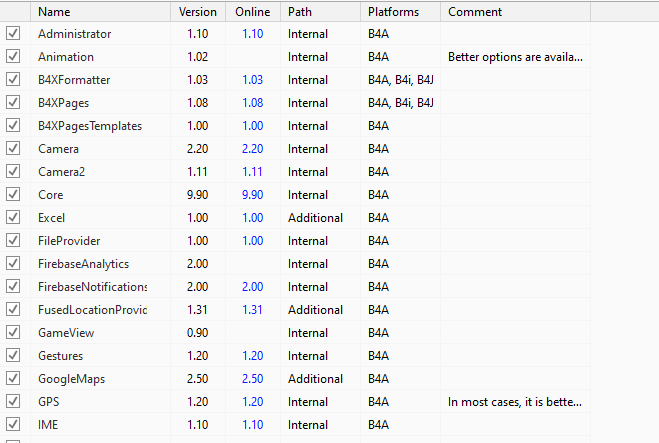Sort by the Online column header
Screen dimensions: 659x443
[252, 12]
